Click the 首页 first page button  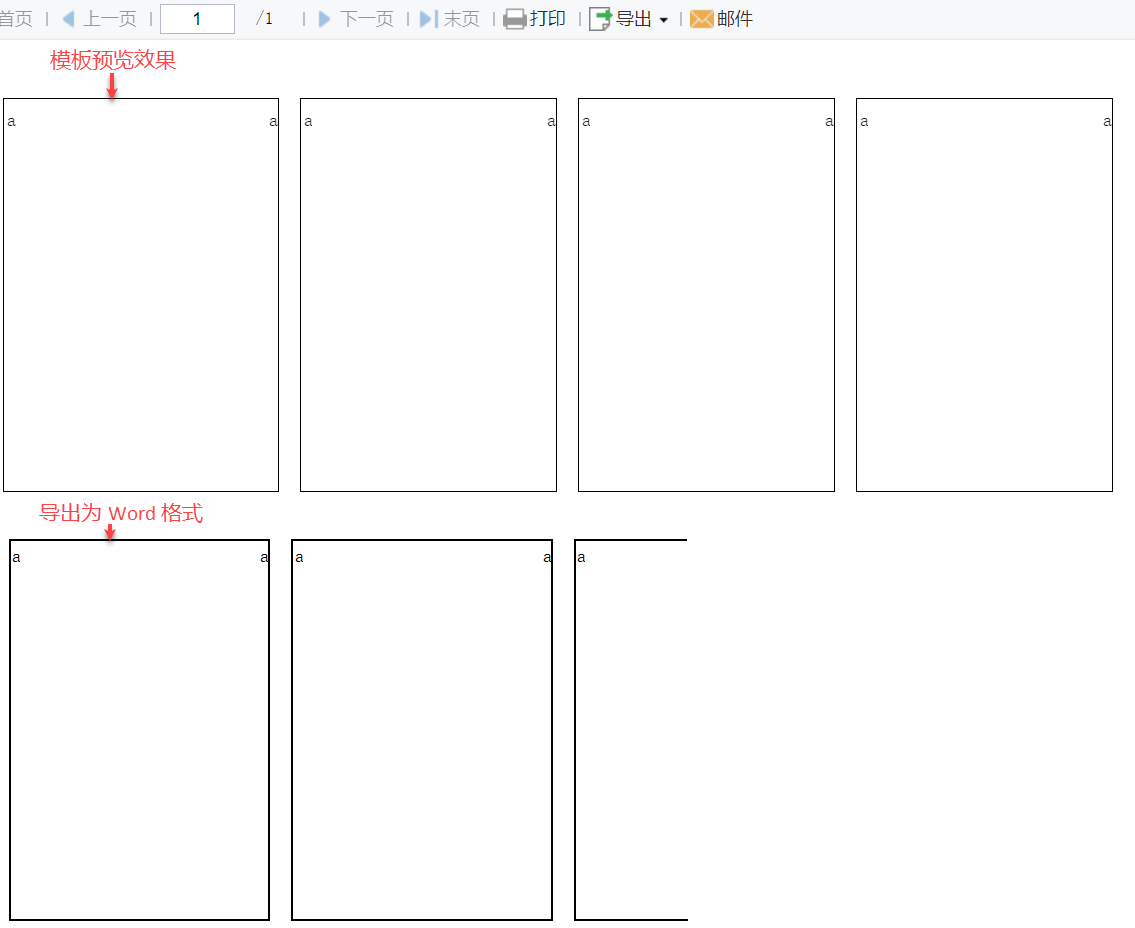click(x=16, y=19)
